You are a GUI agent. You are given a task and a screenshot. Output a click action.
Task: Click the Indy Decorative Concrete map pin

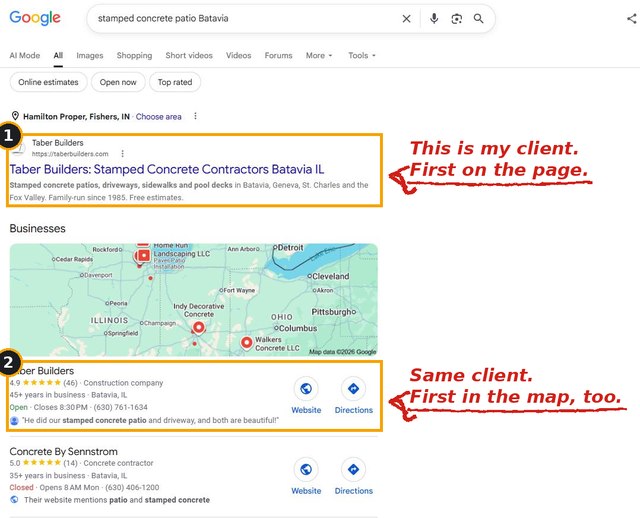[x=199, y=328]
